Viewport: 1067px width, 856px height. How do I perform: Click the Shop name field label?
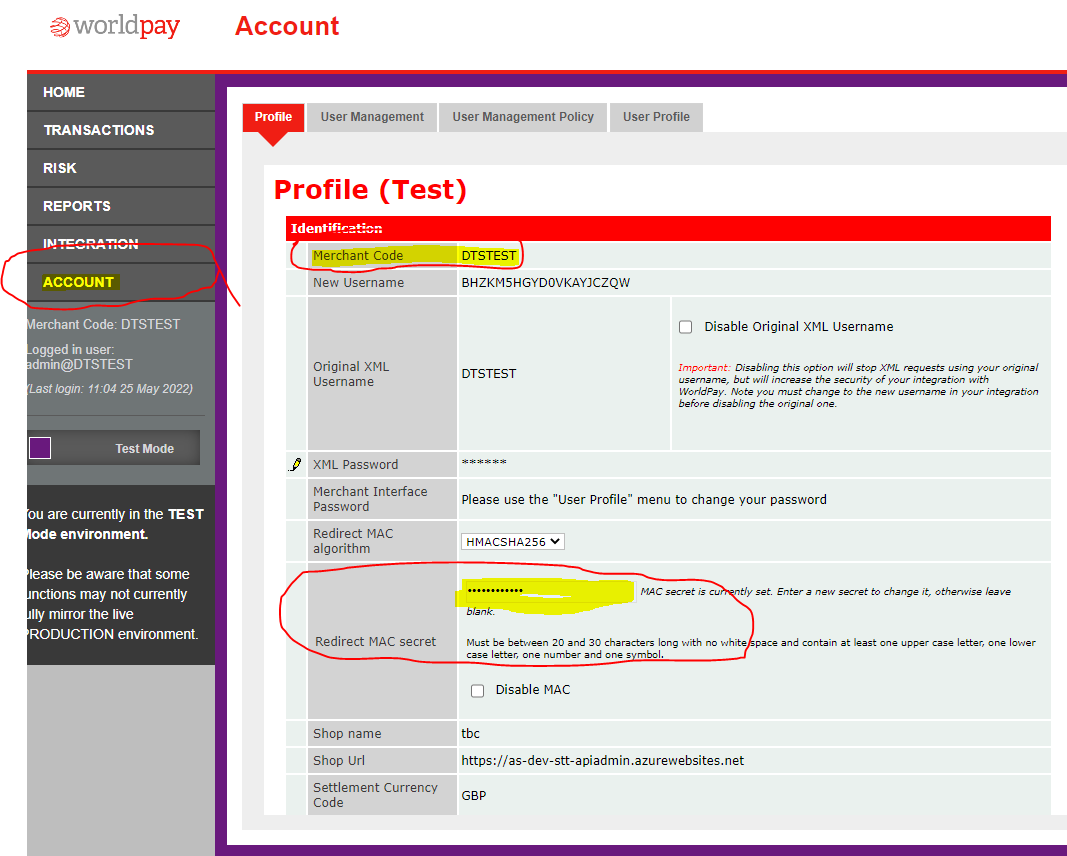347,734
